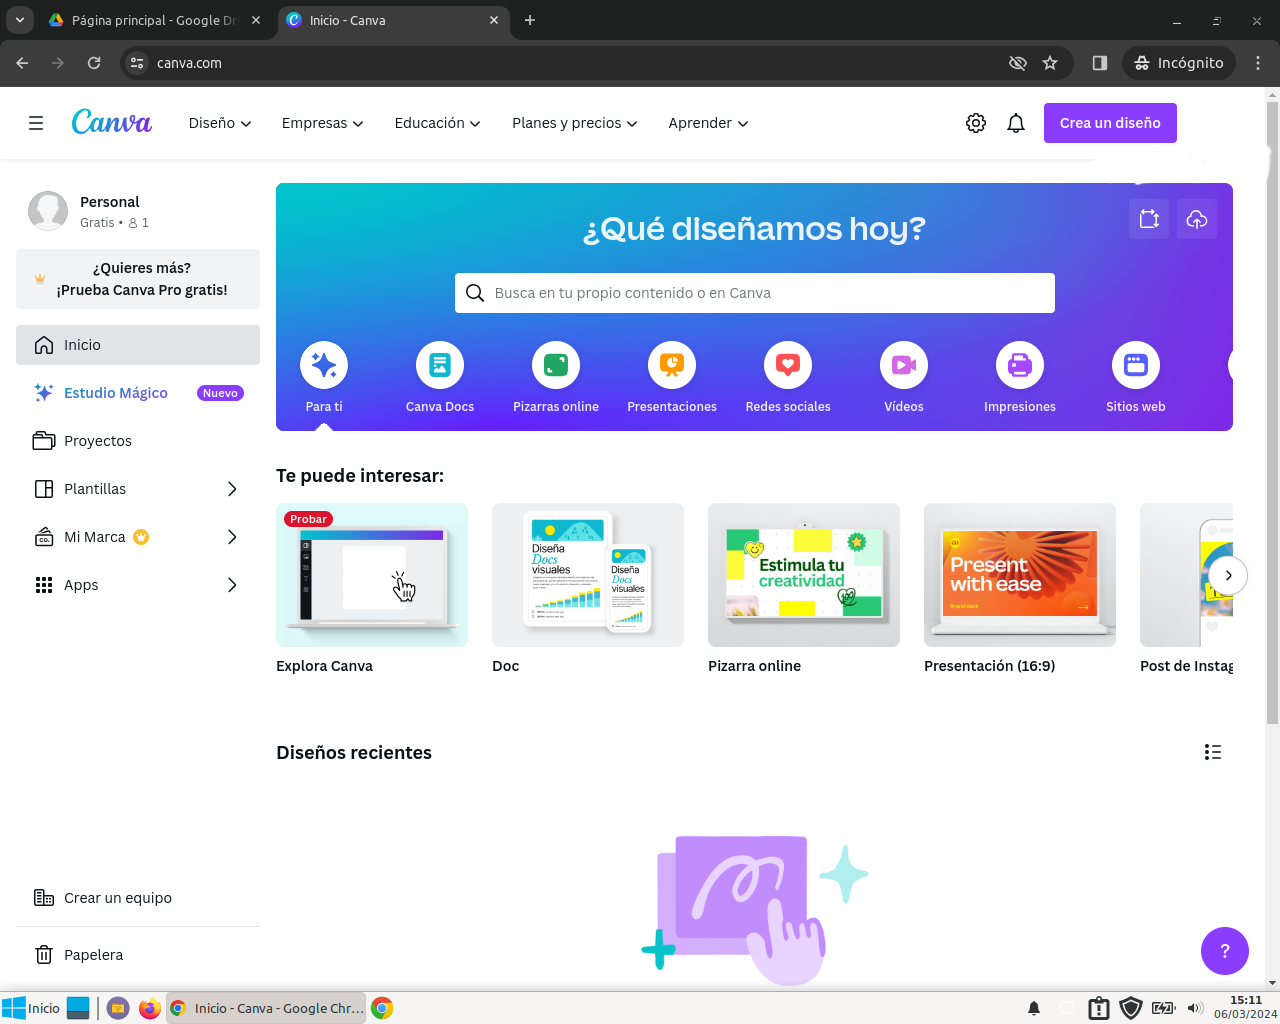
Task: Open Chrome side panel icon
Action: click(x=1100, y=63)
